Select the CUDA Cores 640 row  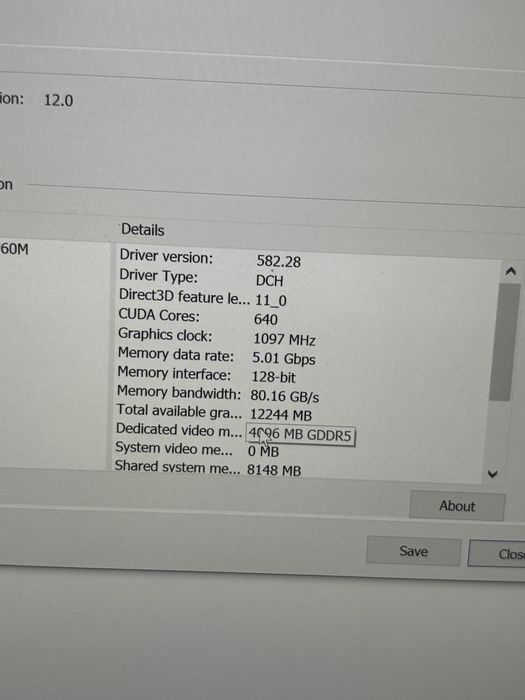click(x=198, y=317)
